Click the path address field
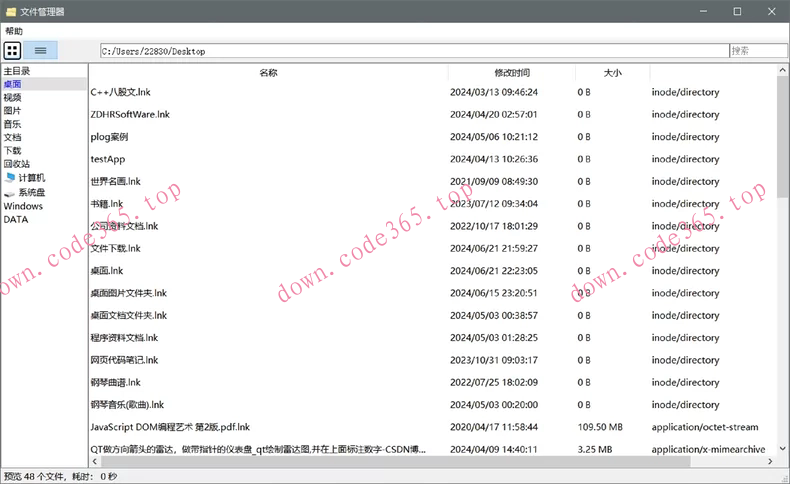The image size is (790, 484). [414, 51]
